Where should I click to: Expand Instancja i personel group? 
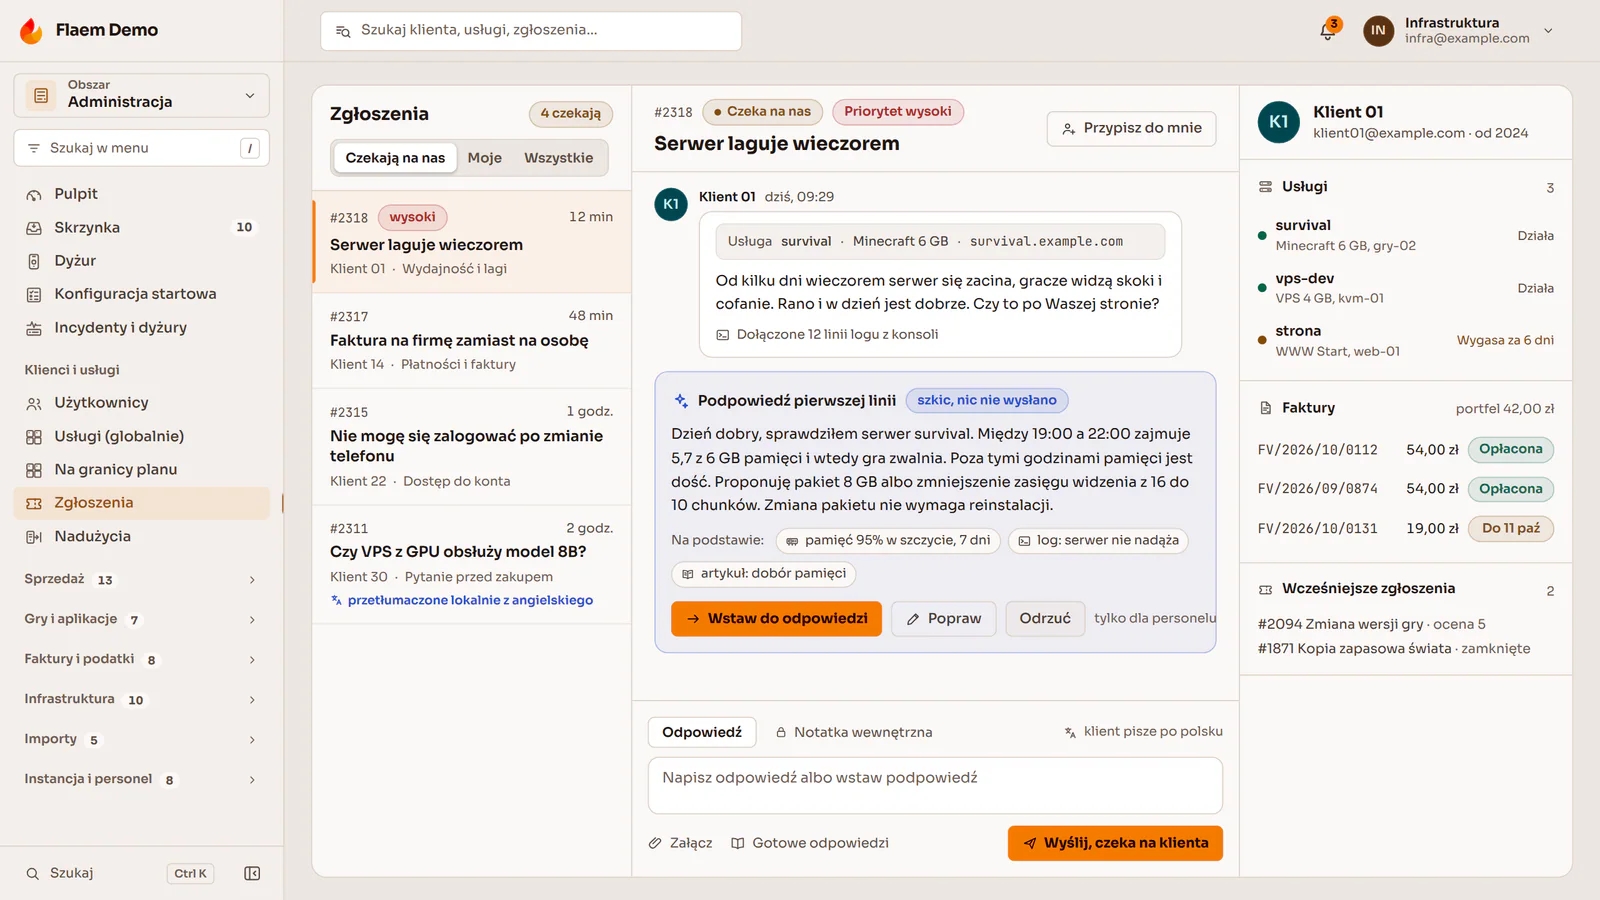pyautogui.click(x=142, y=779)
